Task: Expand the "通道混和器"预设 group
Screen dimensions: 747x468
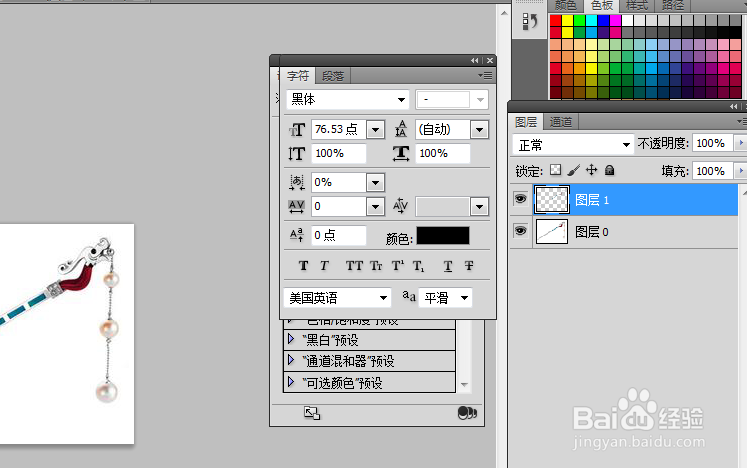Action: pos(291,360)
